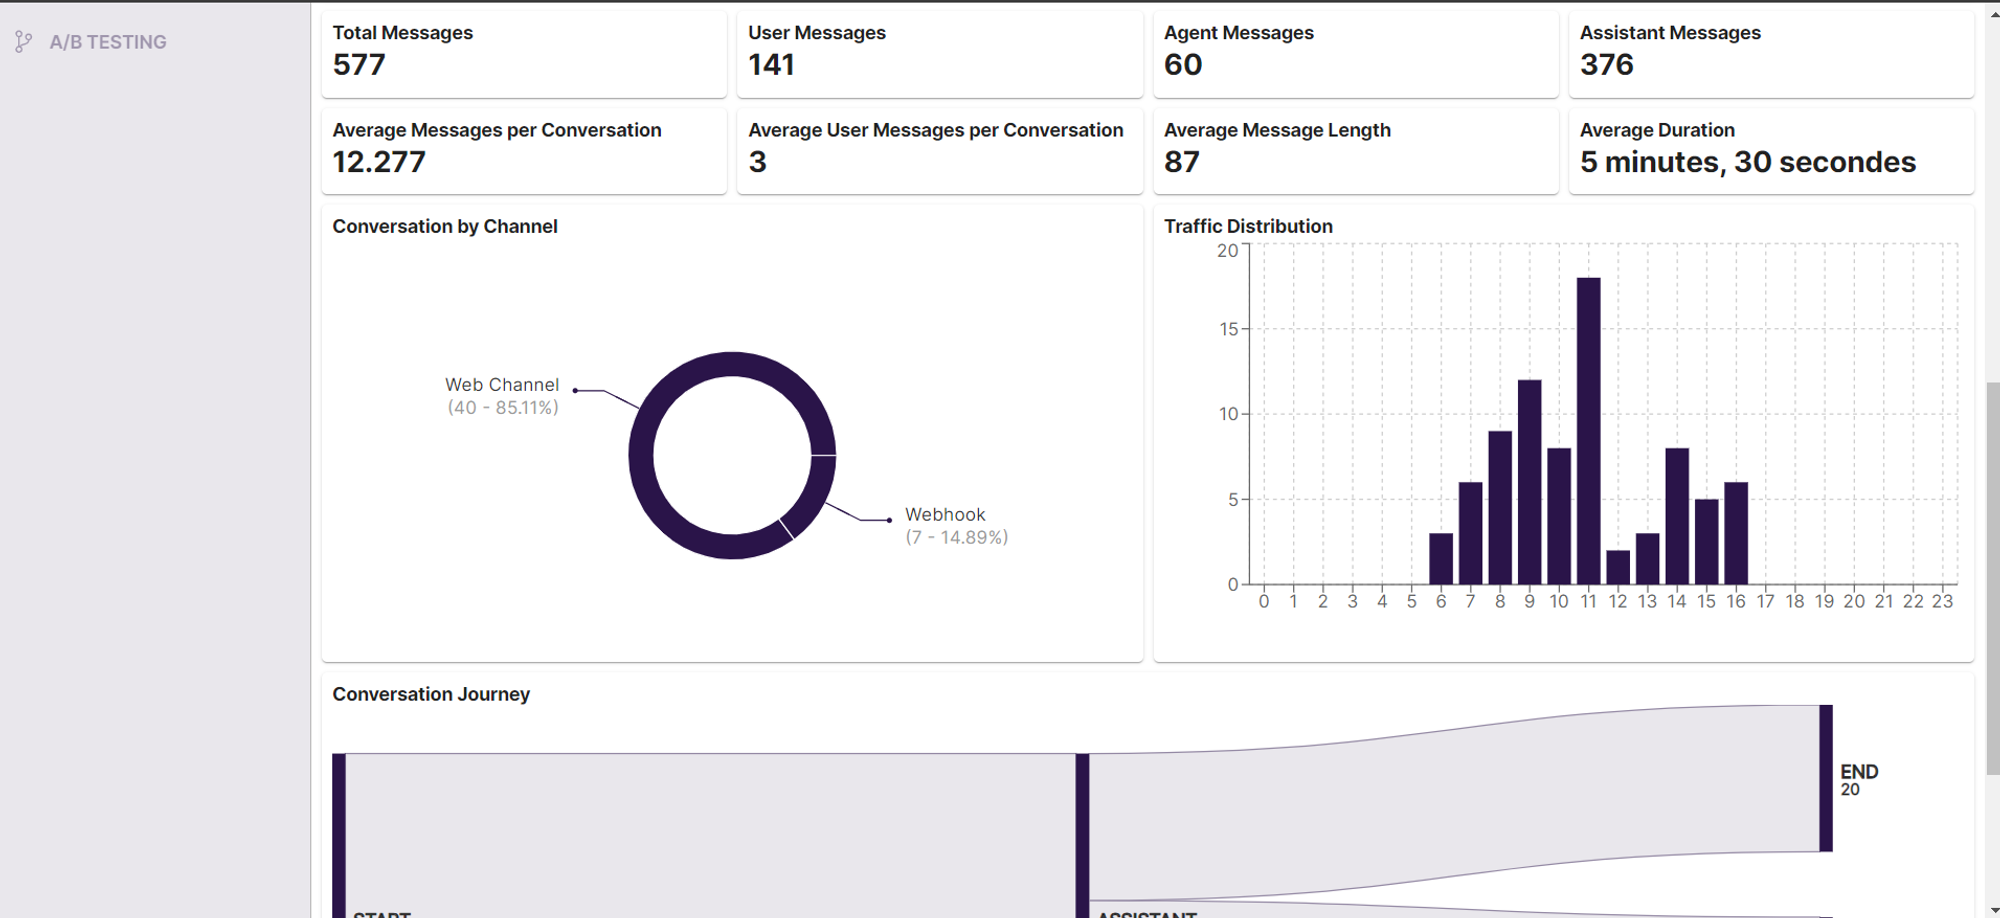Viewport: 2000px width, 918px height.
Task: Open the A/B TESTING sidebar item
Action: click(92, 42)
